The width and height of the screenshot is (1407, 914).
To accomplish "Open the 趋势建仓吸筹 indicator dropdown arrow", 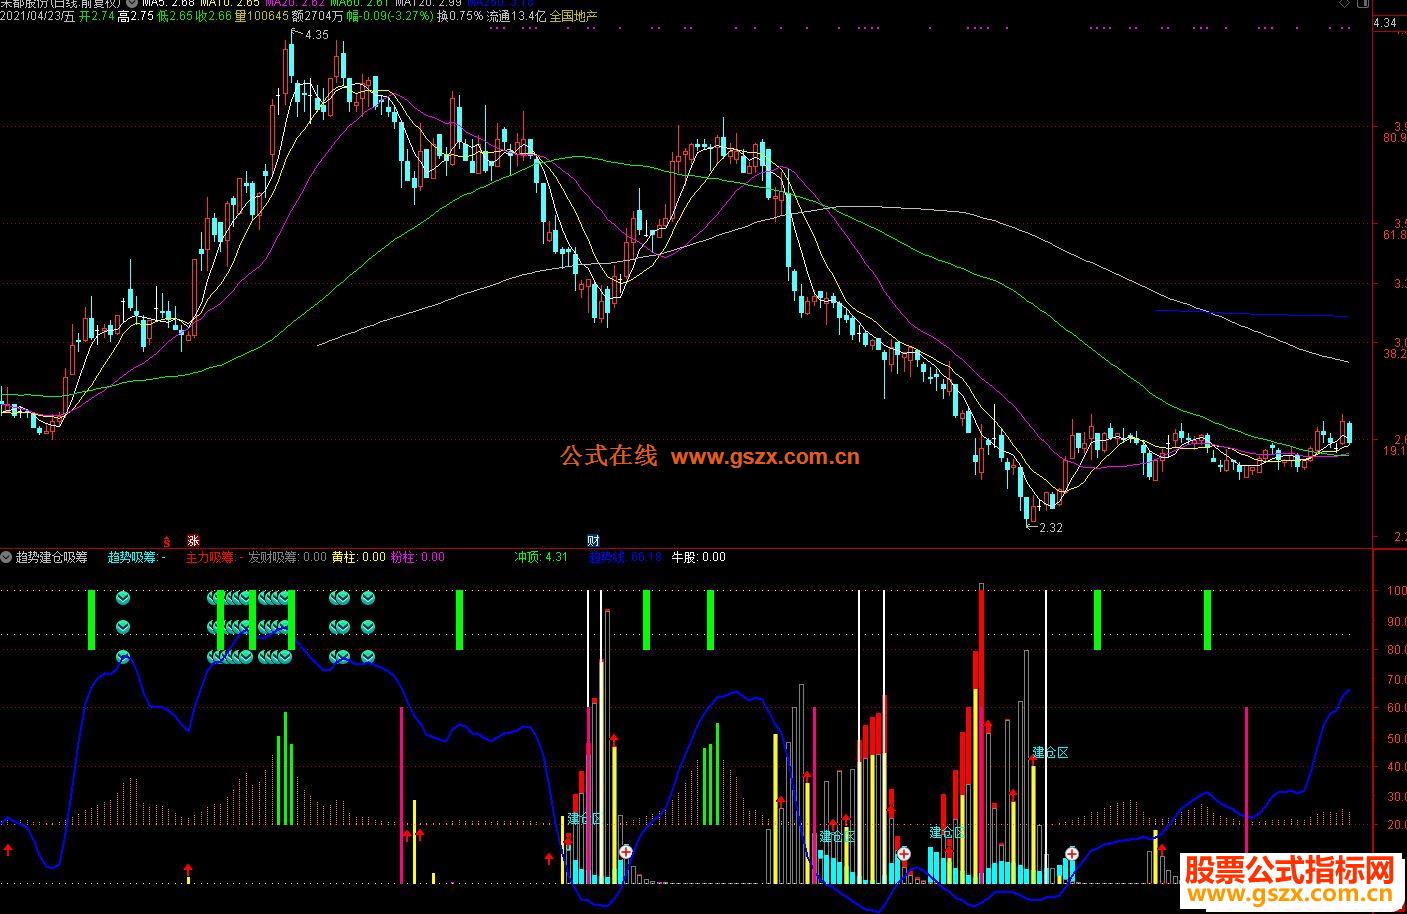I will tap(7, 557).
